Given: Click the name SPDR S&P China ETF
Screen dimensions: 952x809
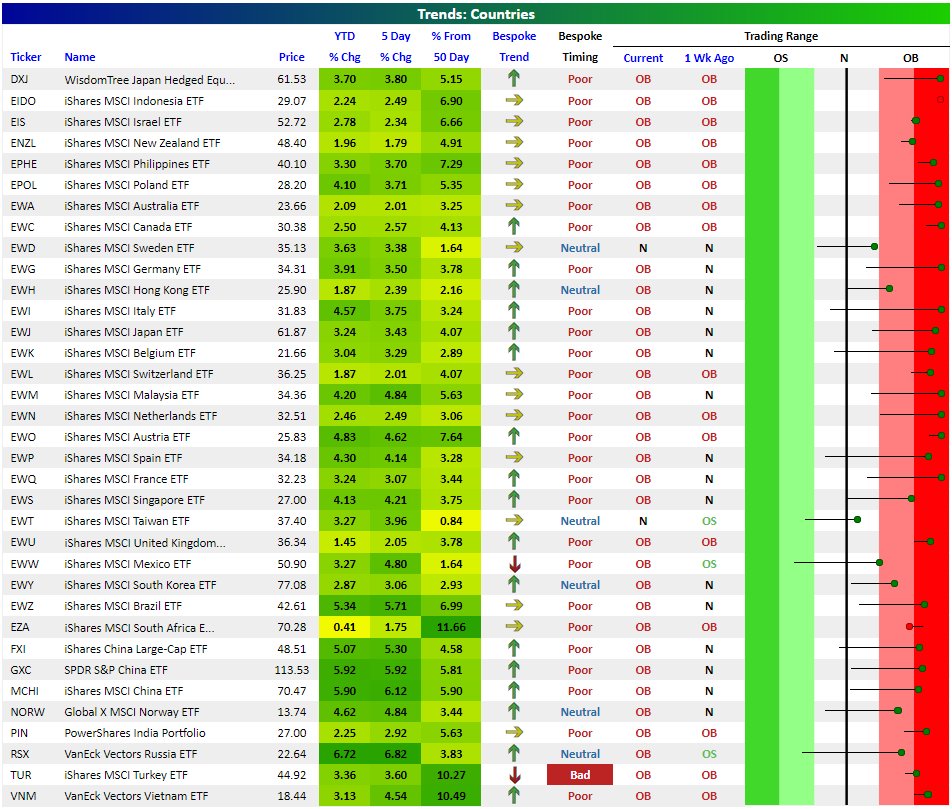Looking at the screenshot, I should tap(115, 670).
